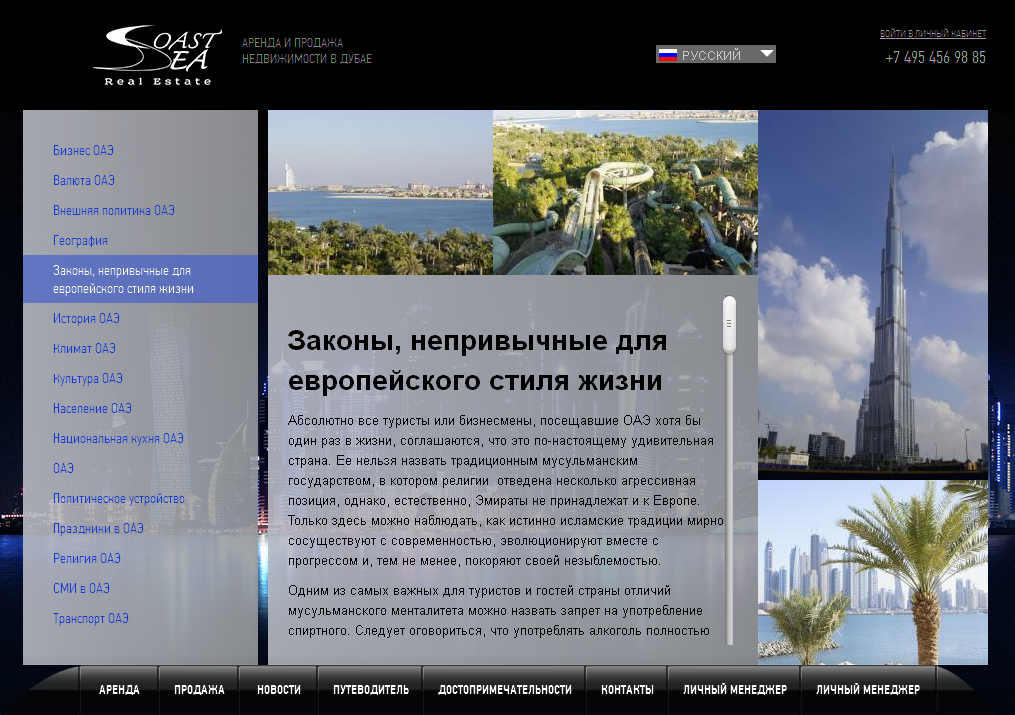Open Религия ОАЭ sidebar link
The width and height of the screenshot is (1015, 715).
point(87,558)
